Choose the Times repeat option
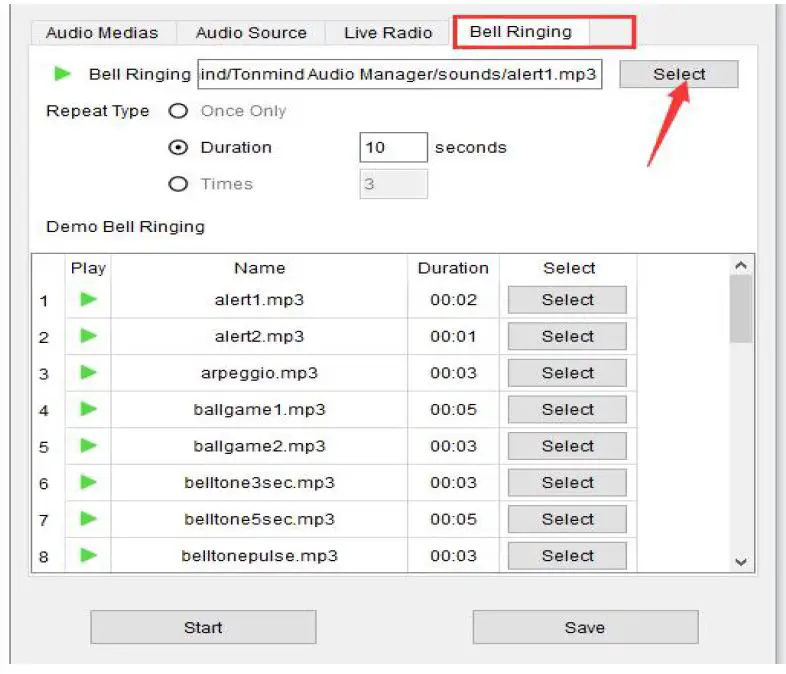The width and height of the screenshot is (786, 674). pos(179,184)
